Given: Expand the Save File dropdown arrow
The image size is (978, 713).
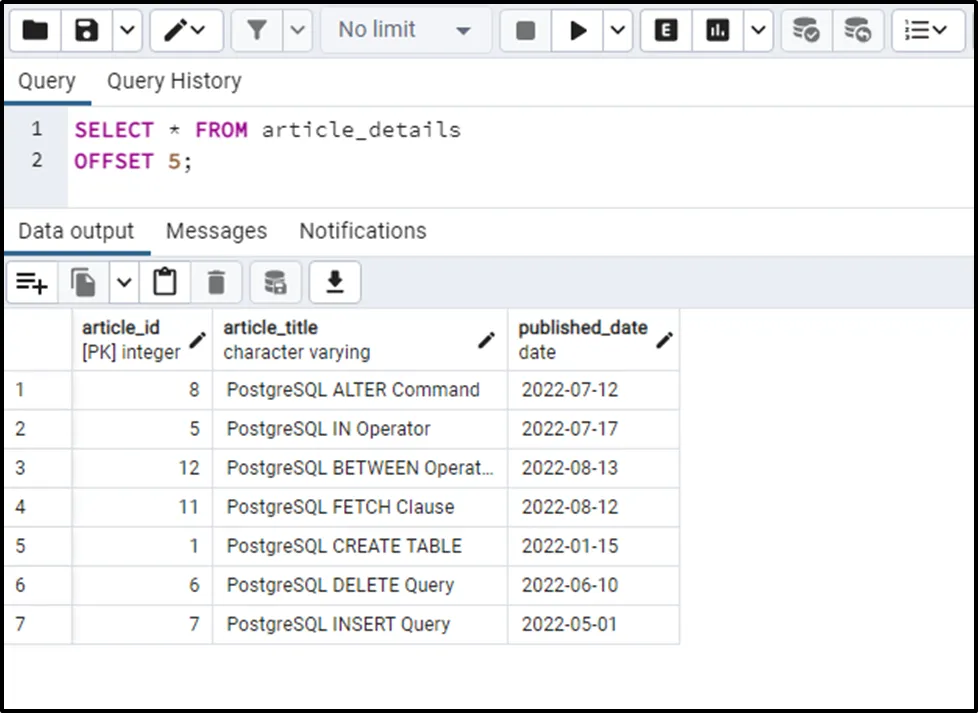Looking at the screenshot, I should [127, 31].
